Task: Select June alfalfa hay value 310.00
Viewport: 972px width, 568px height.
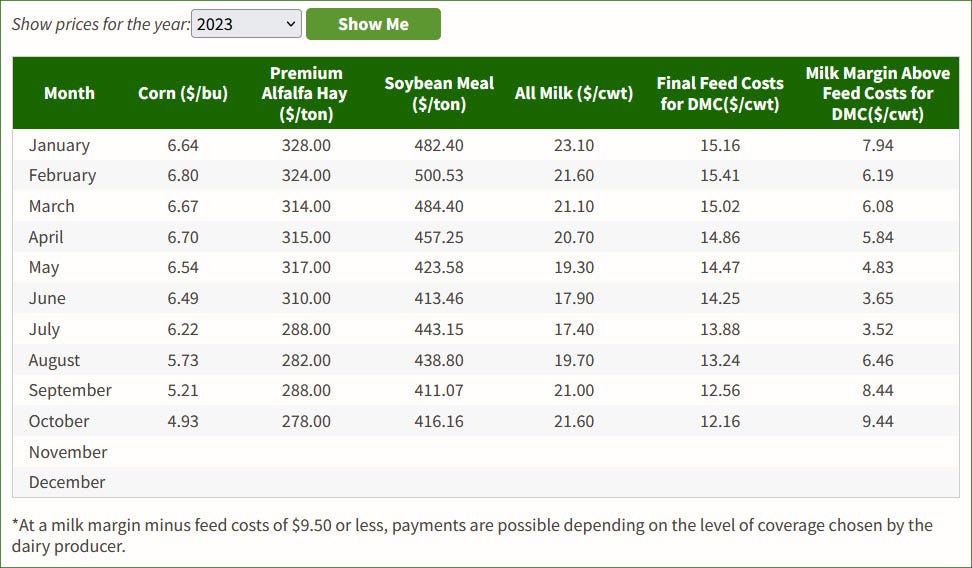Action: pyautogui.click(x=306, y=298)
